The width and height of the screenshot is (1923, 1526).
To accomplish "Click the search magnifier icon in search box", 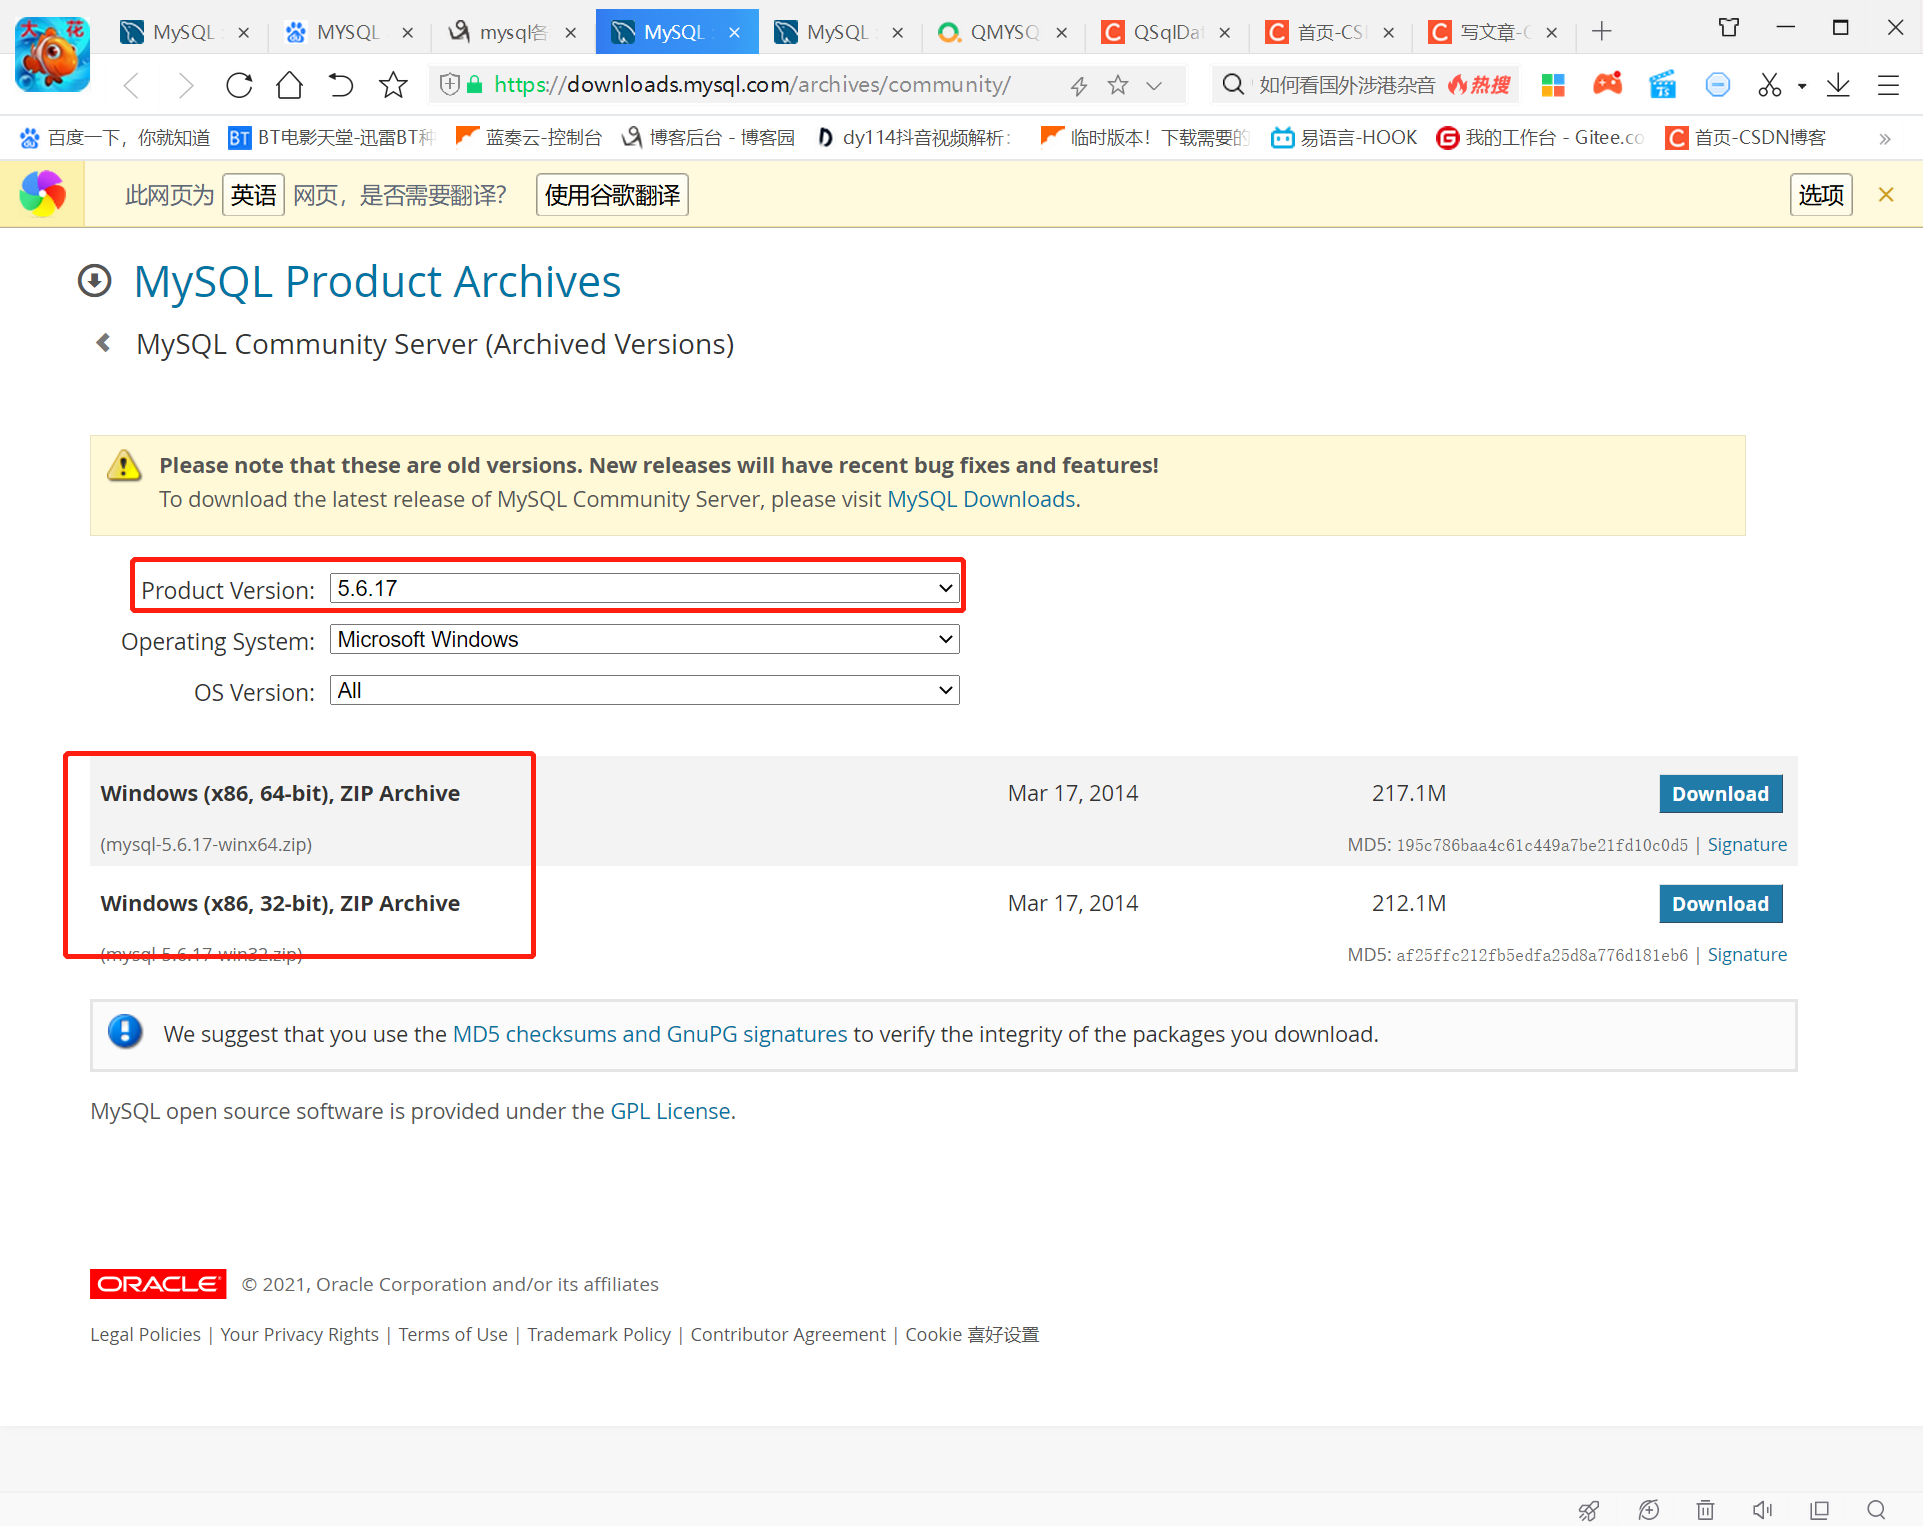I will 1234,85.
